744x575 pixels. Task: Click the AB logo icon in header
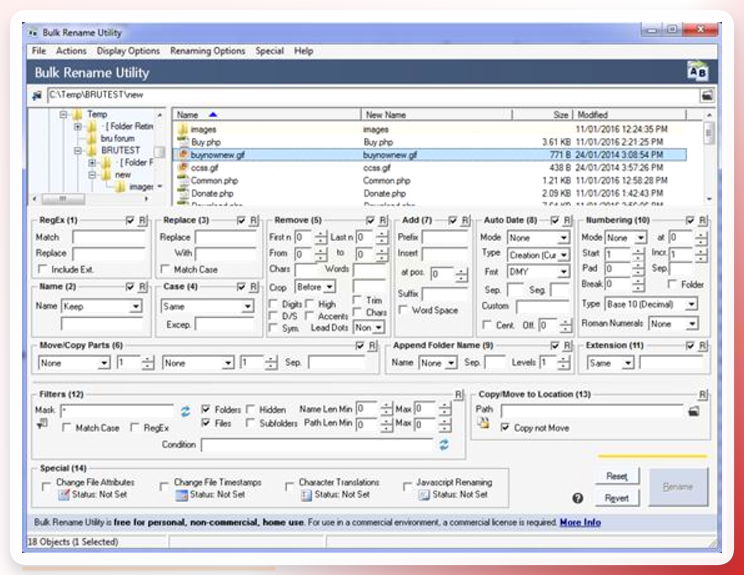(x=698, y=72)
